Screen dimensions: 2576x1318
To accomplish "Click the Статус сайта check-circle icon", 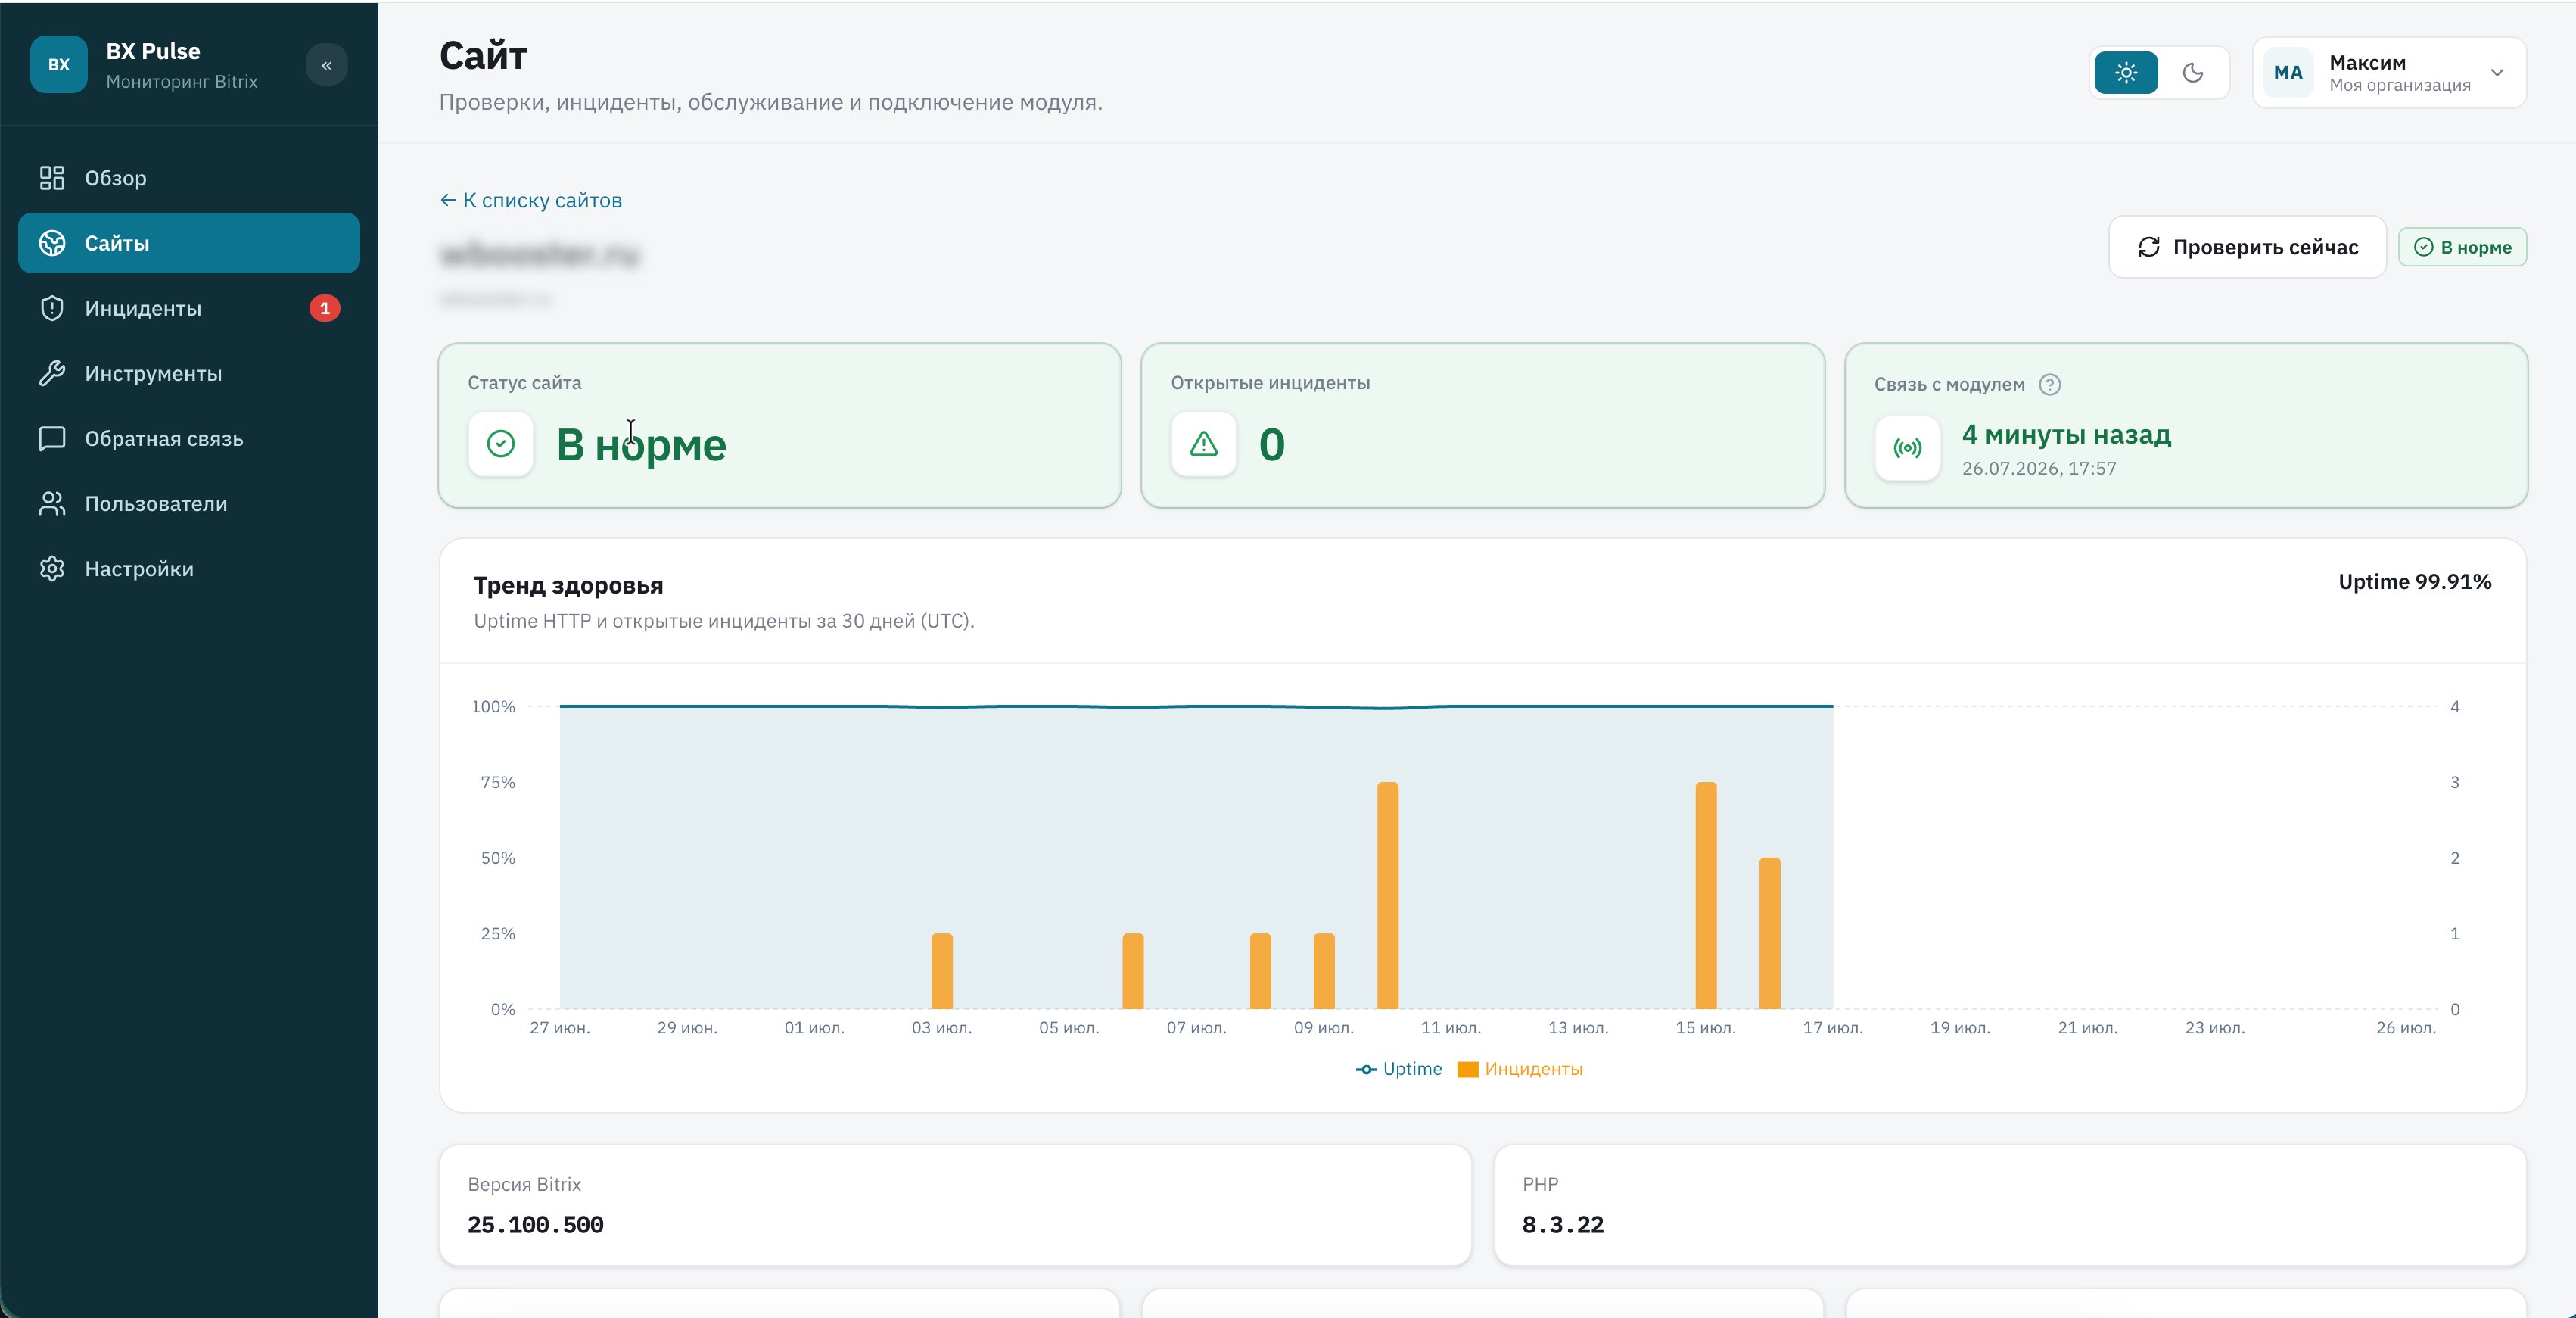I will 501,444.
